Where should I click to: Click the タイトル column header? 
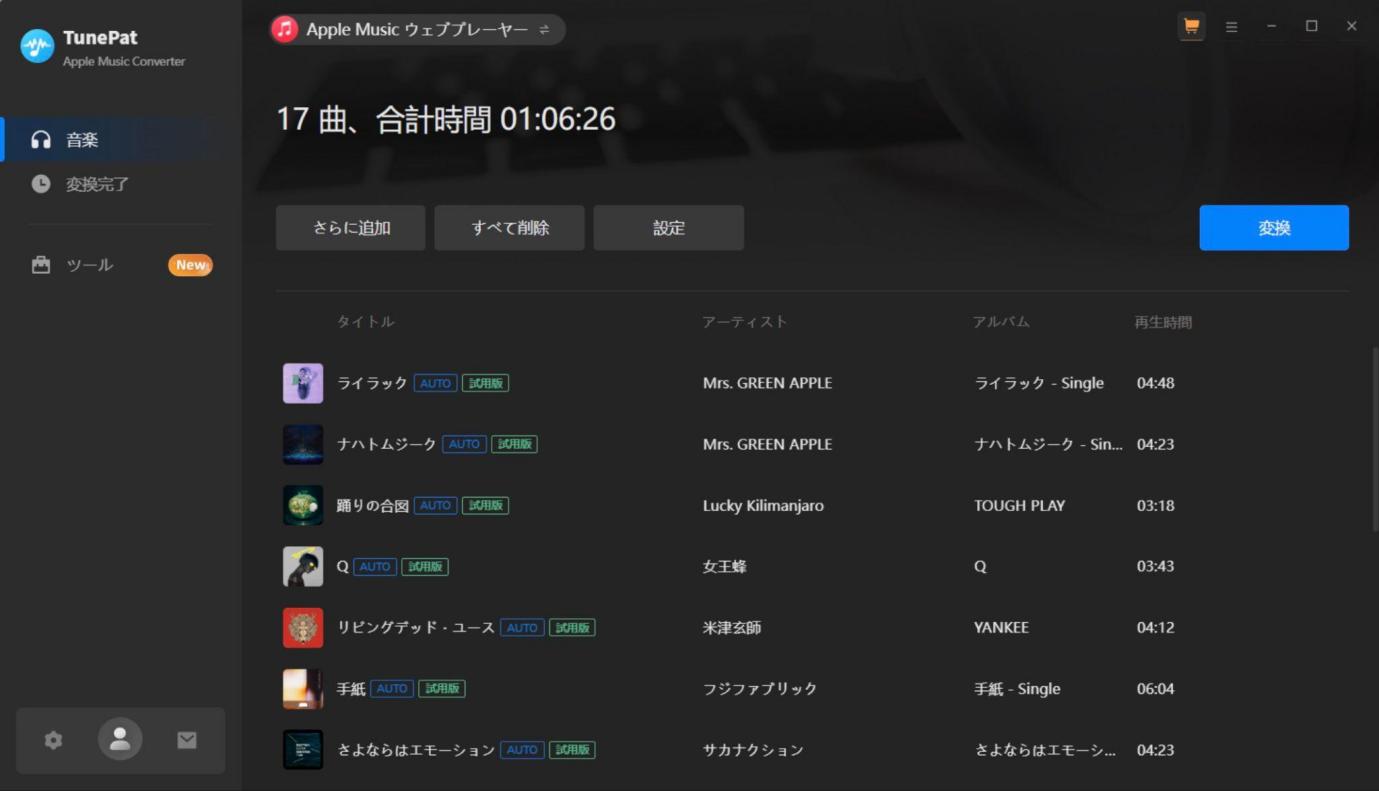tap(366, 322)
